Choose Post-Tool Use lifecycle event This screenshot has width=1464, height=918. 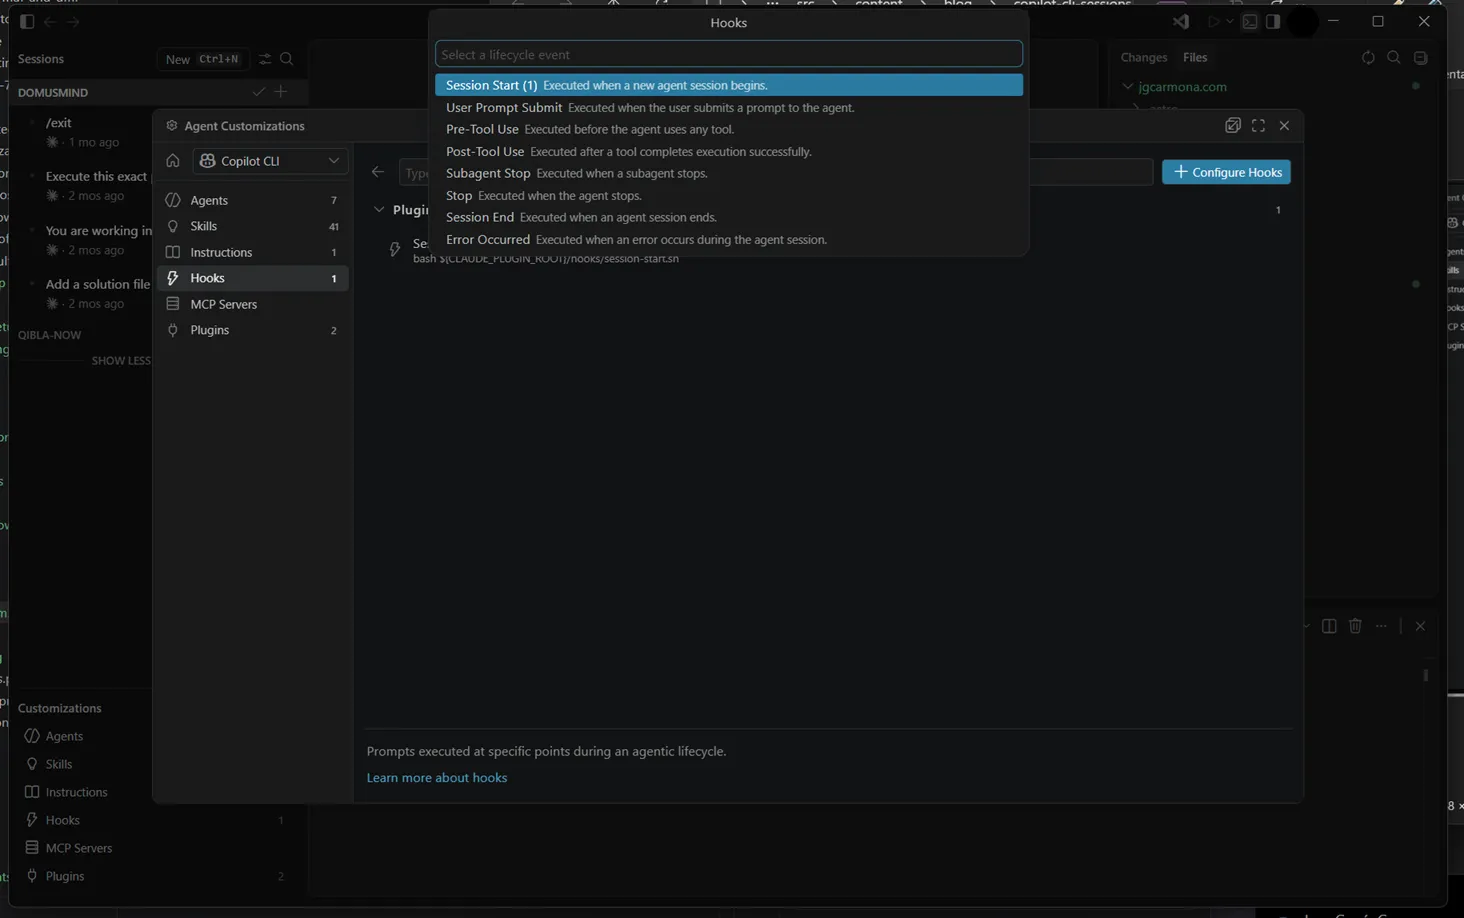729,151
